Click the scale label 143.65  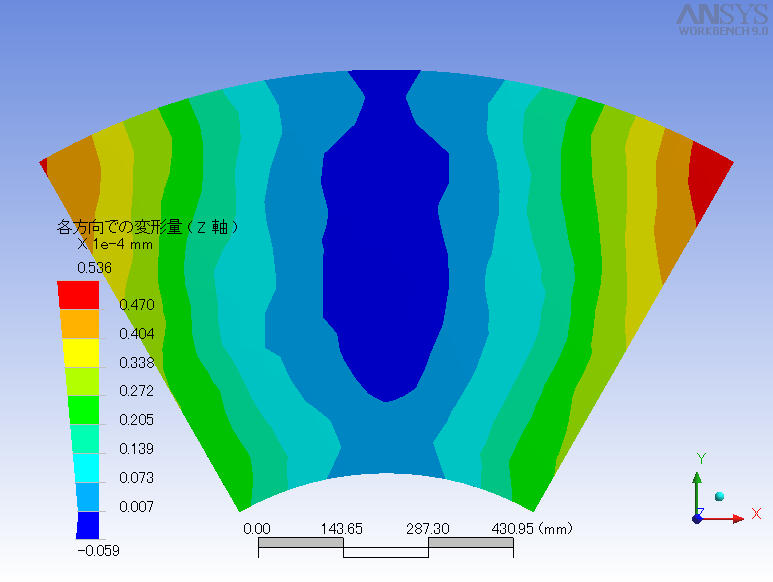(x=342, y=529)
